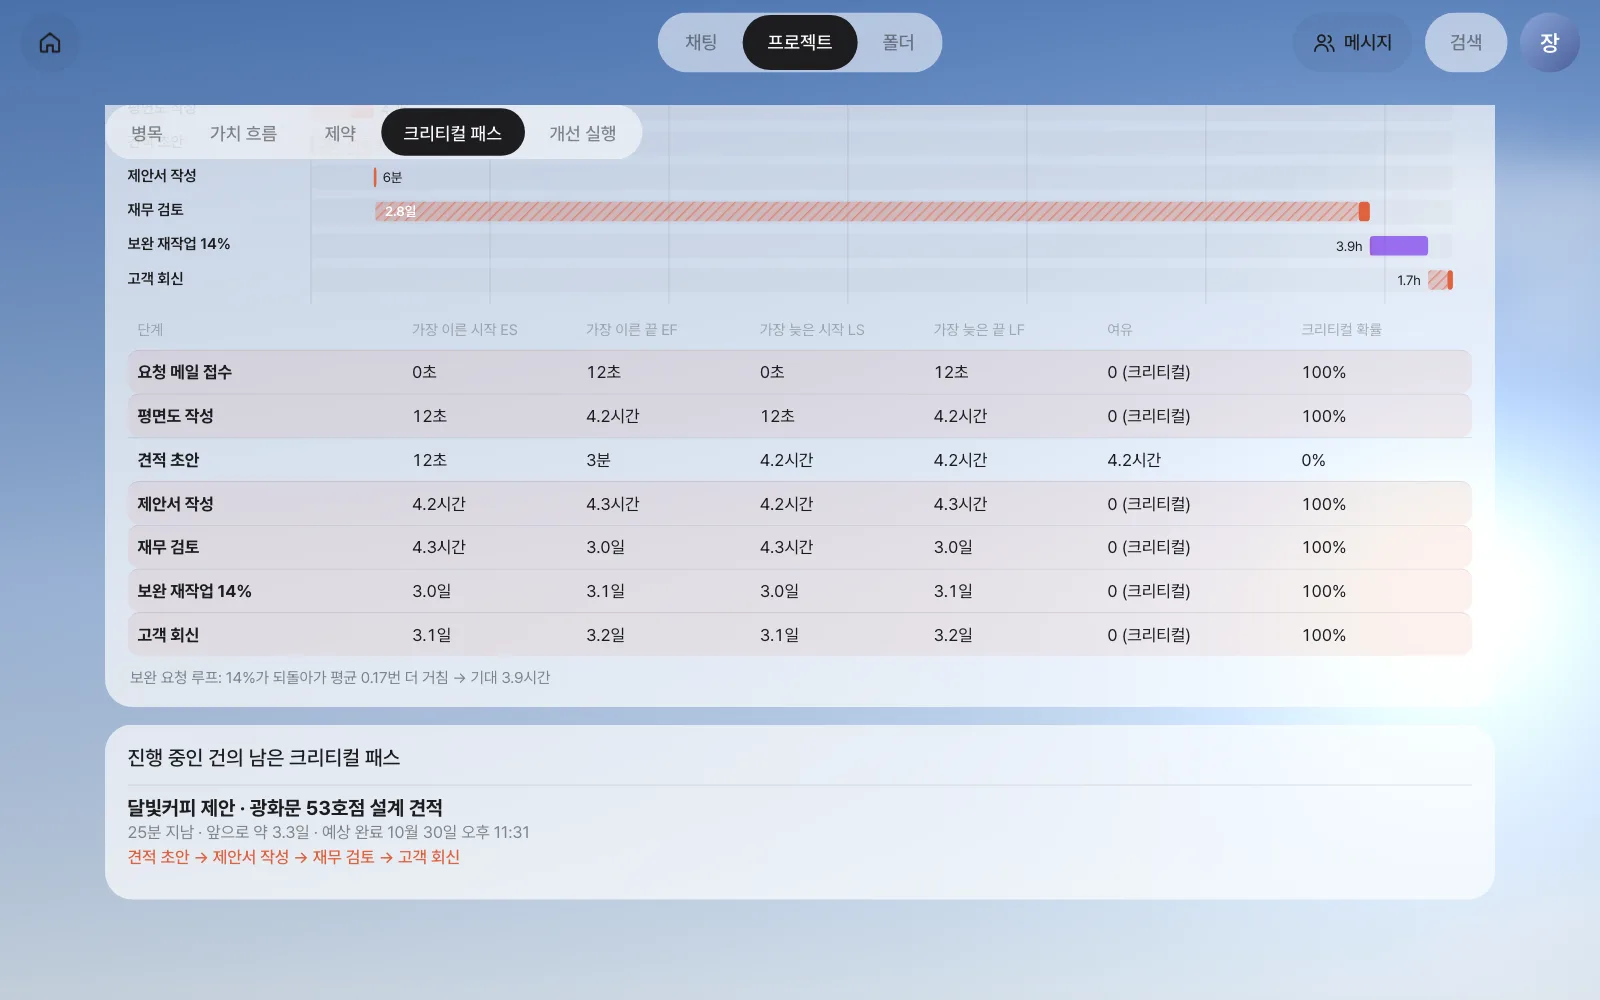Click the 4.2시간 slack value of 견적 초안

click(1134, 460)
